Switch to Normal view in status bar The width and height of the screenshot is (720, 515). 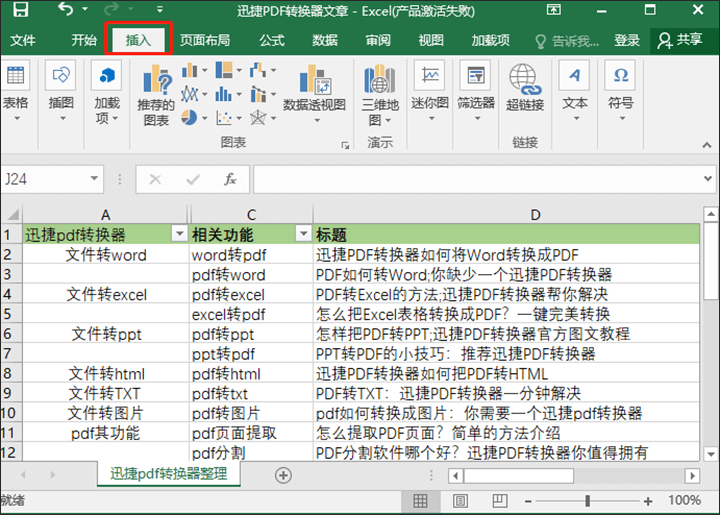point(420,501)
